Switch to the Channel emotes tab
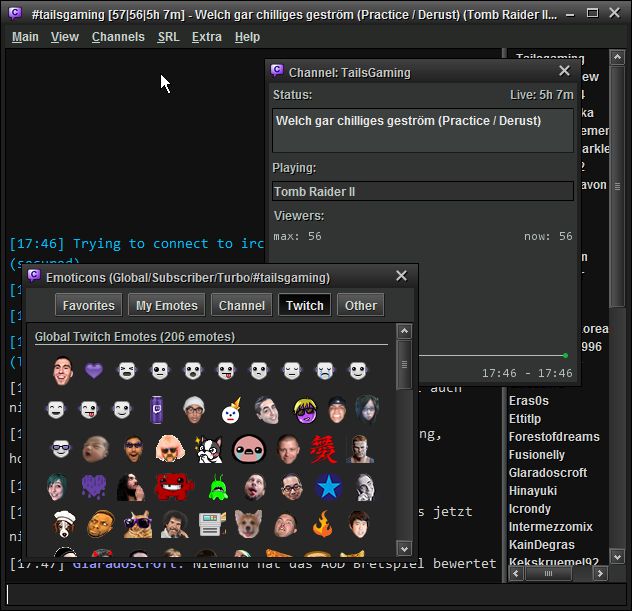Image resolution: width=632 pixels, height=611 pixels. point(242,305)
